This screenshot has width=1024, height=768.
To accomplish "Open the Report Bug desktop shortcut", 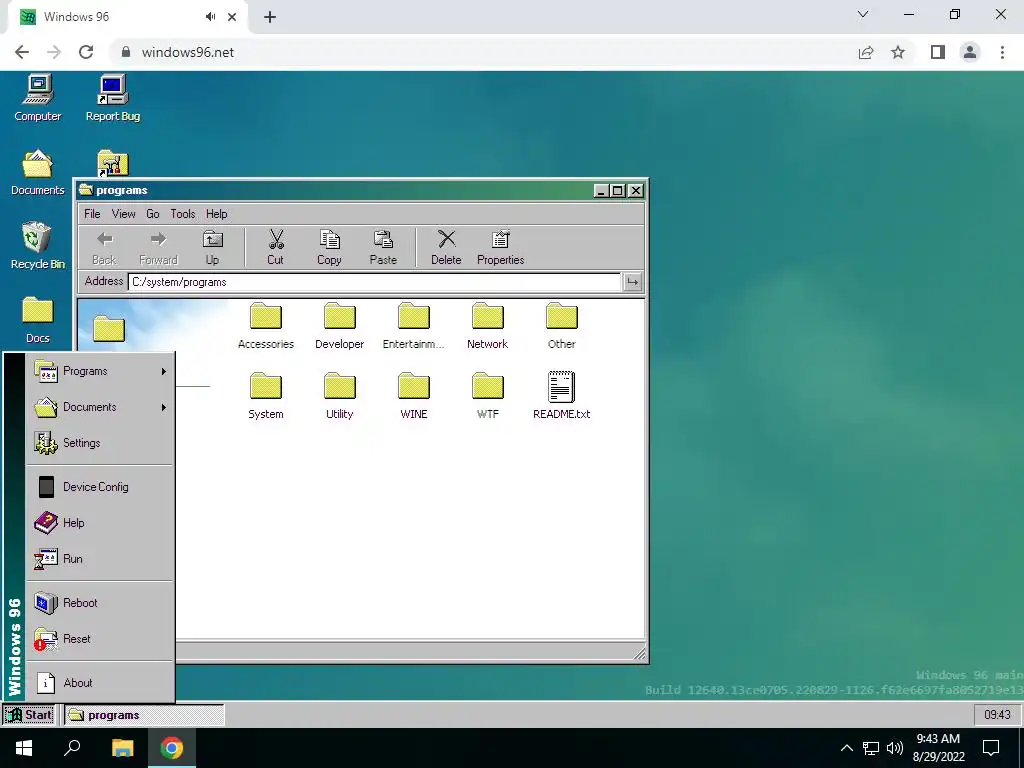I will tap(112, 98).
